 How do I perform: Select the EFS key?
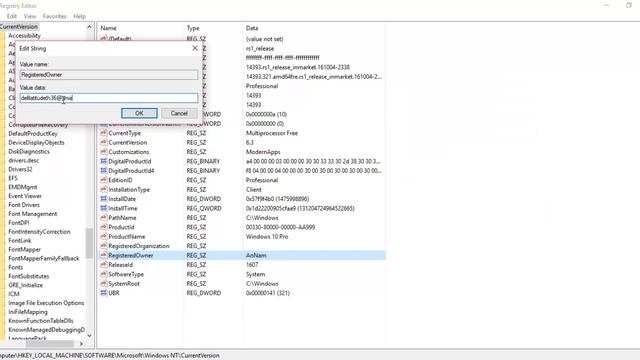coord(13,178)
